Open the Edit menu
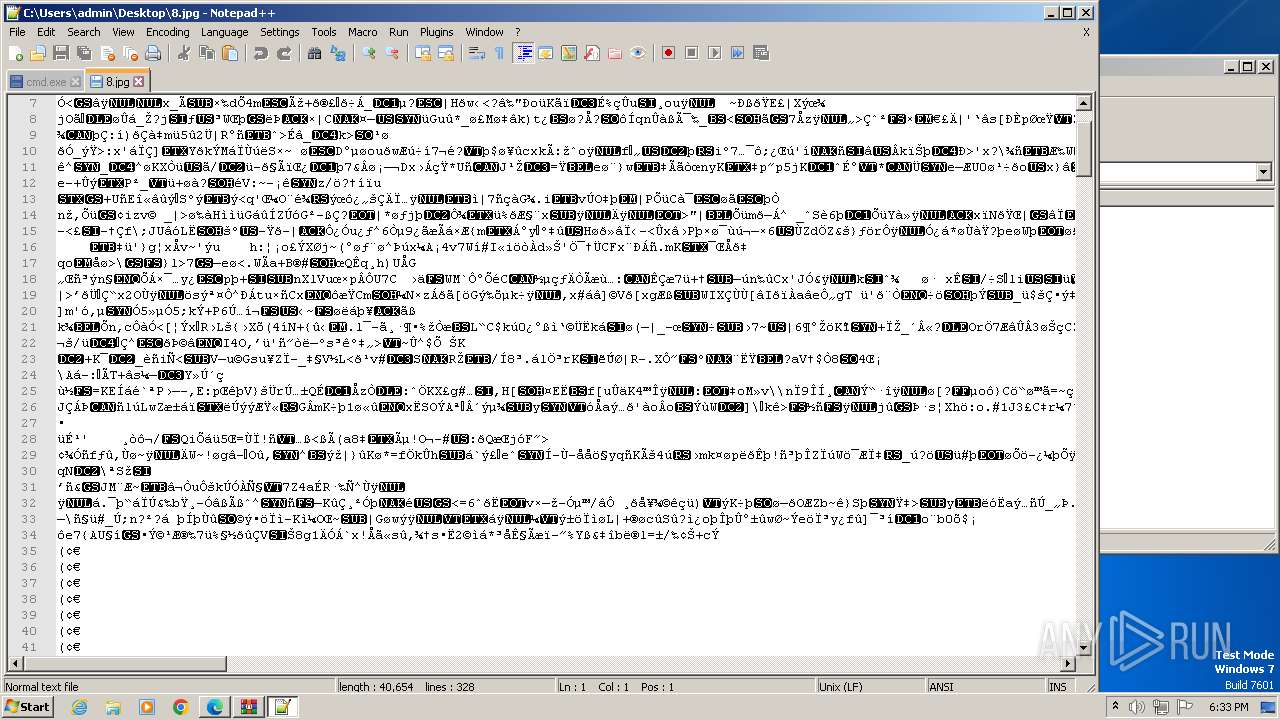 tap(46, 32)
